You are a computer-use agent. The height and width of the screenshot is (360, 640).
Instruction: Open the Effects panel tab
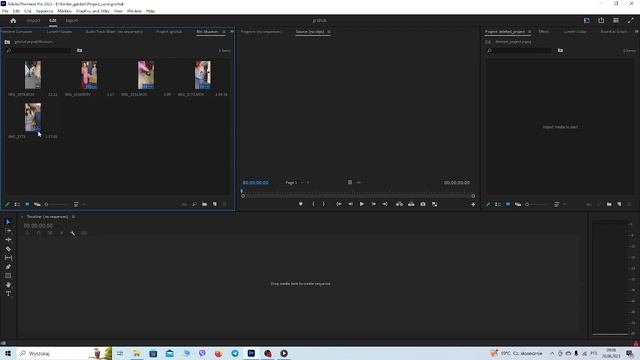(544, 31)
